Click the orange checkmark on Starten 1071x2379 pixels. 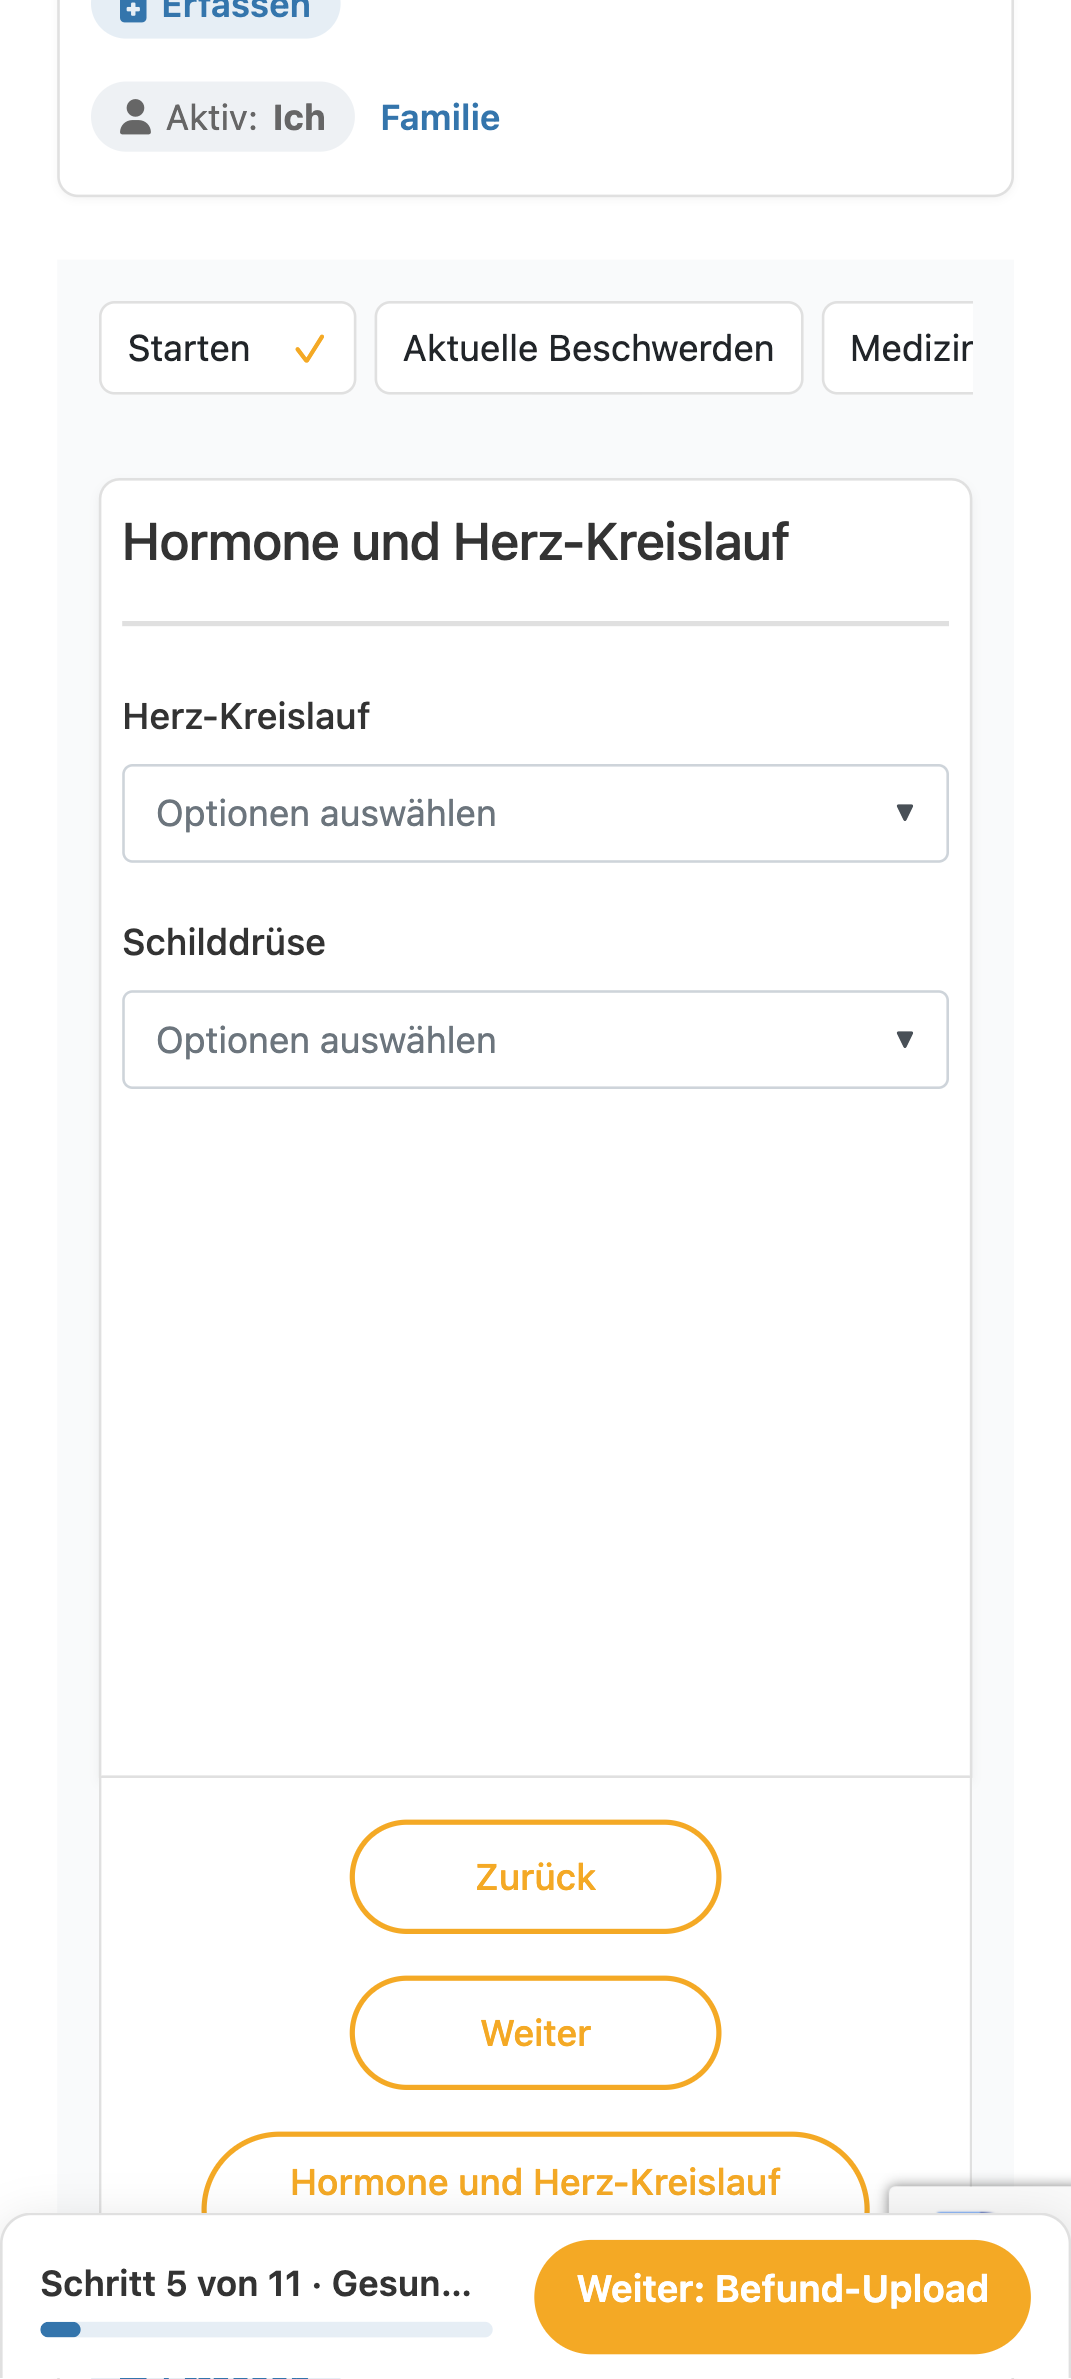point(309,349)
